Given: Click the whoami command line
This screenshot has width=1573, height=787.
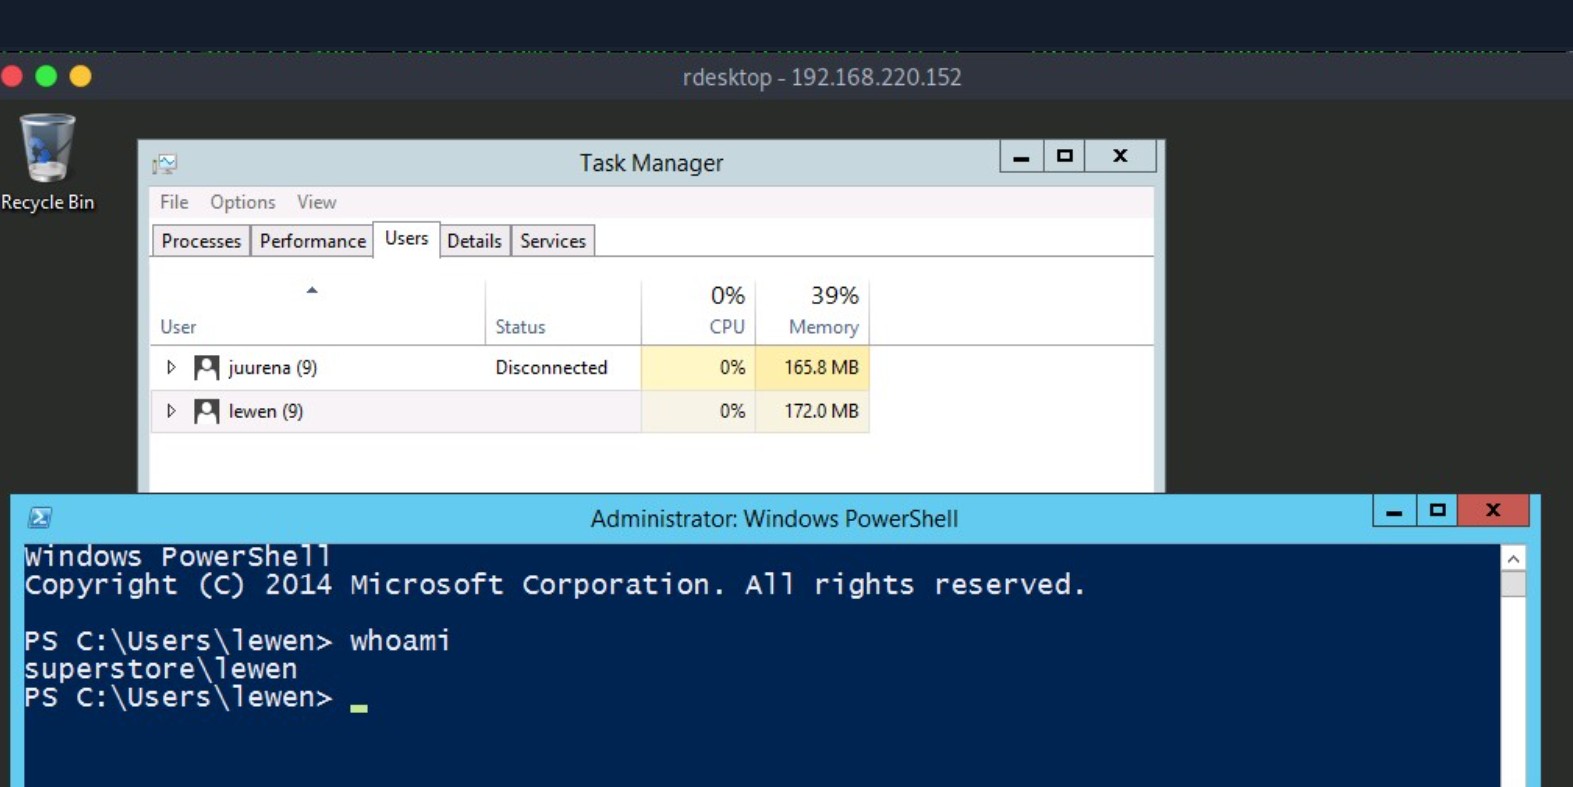Looking at the screenshot, I should click(x=237, y=641).
